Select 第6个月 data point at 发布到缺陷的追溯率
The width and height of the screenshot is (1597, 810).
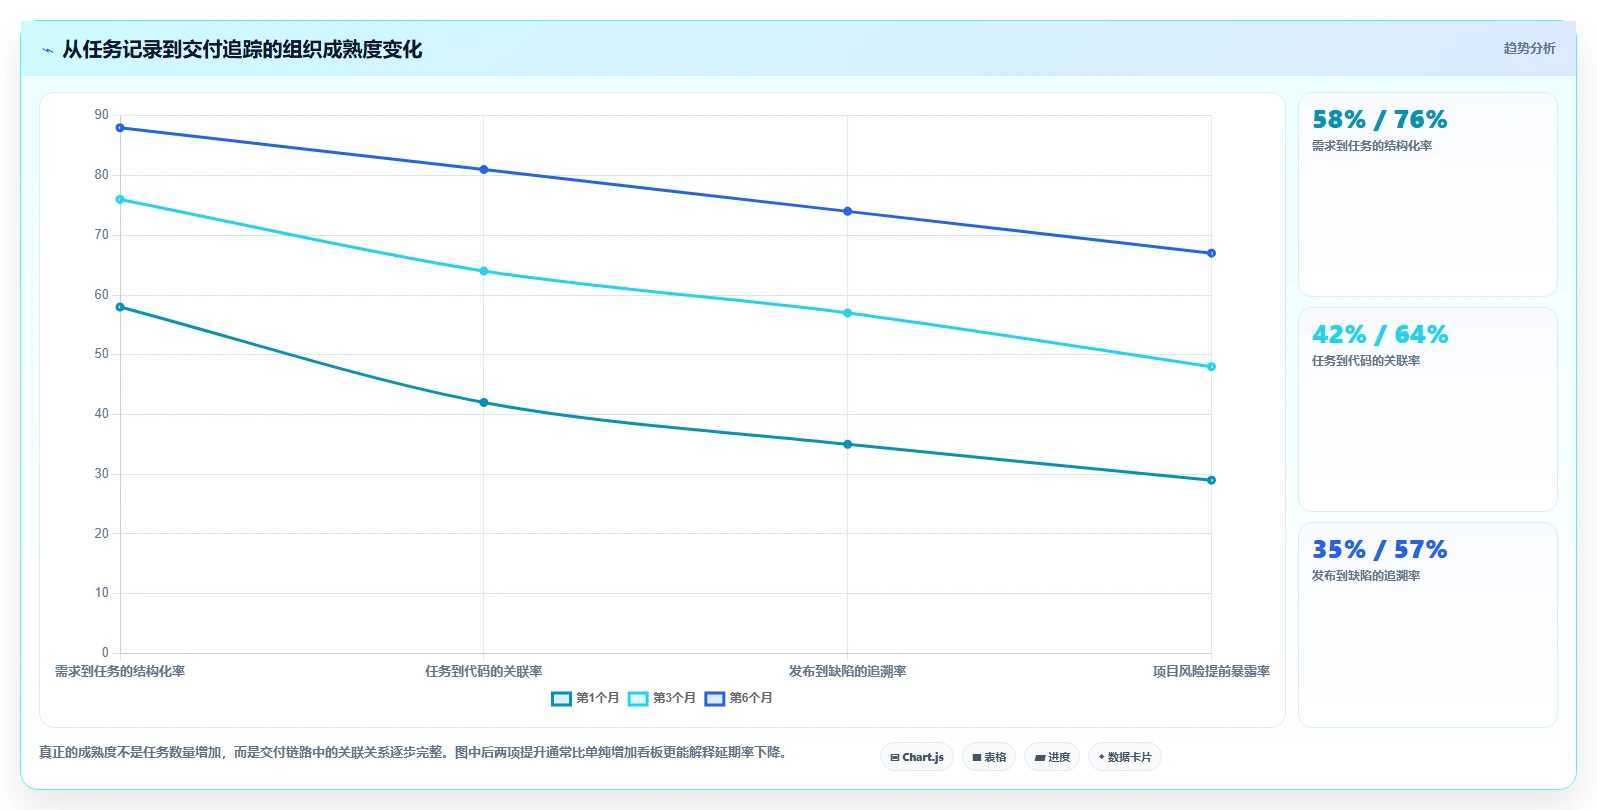pyautogui.click(x=848, y=212)
